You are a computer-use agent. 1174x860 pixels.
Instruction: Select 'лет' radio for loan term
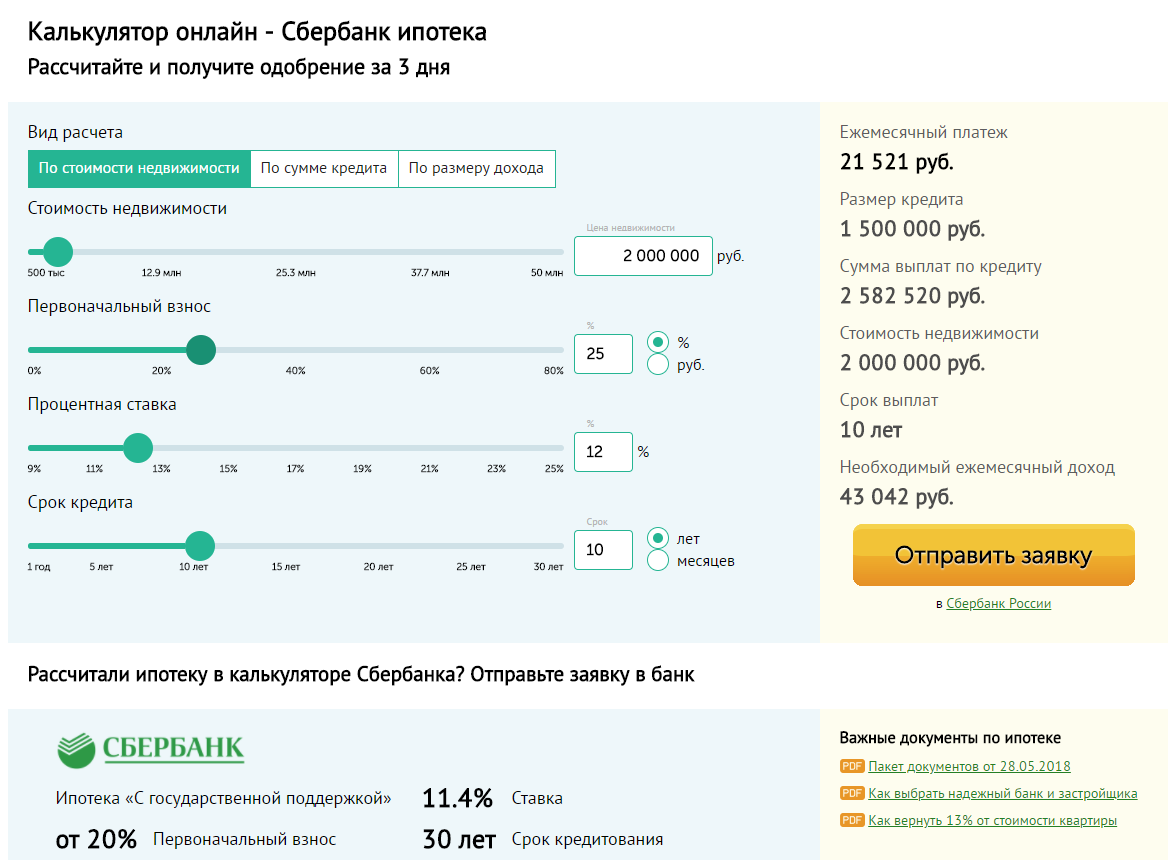click(x=657, y=538)
